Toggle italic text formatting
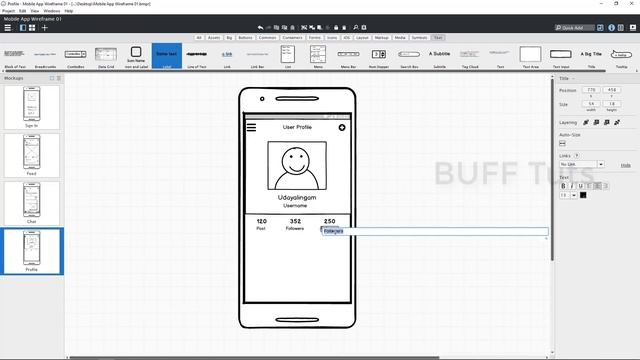The height and width of the screenshot is (360, 640). coord(572,186)
